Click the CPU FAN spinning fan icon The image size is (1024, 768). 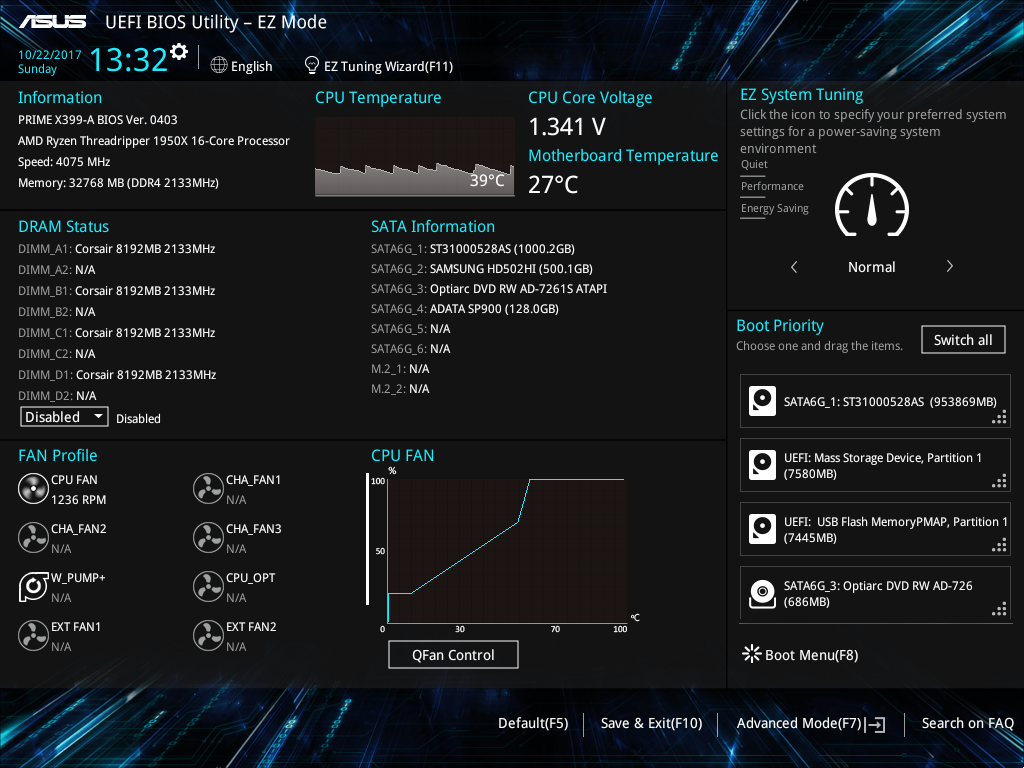pyautogui.click(x=33, y=489)
